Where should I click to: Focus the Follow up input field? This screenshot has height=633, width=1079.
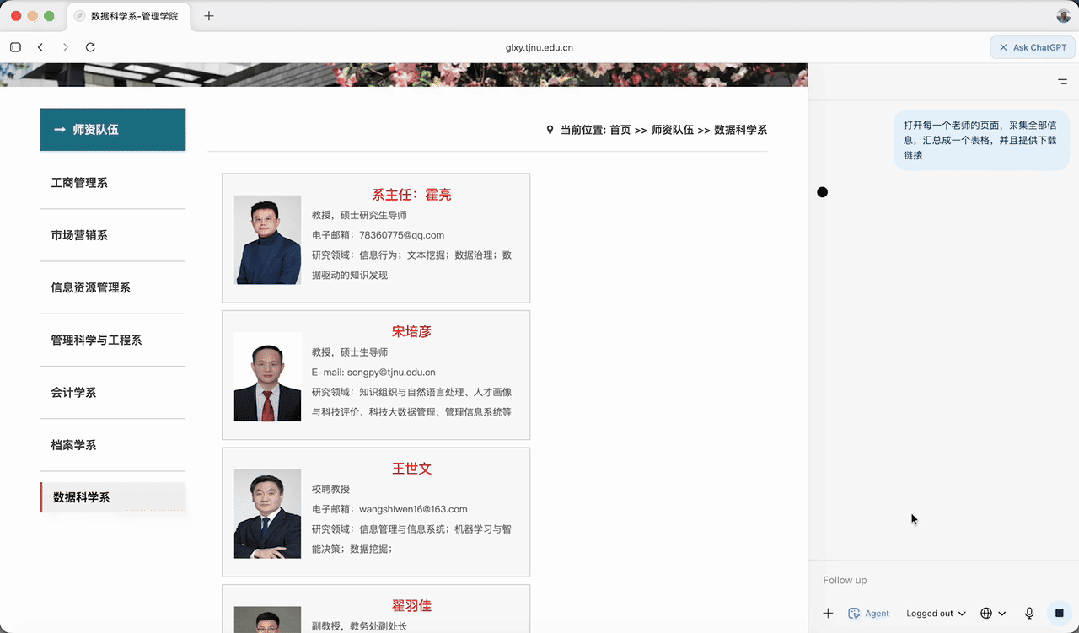(943, 580)
